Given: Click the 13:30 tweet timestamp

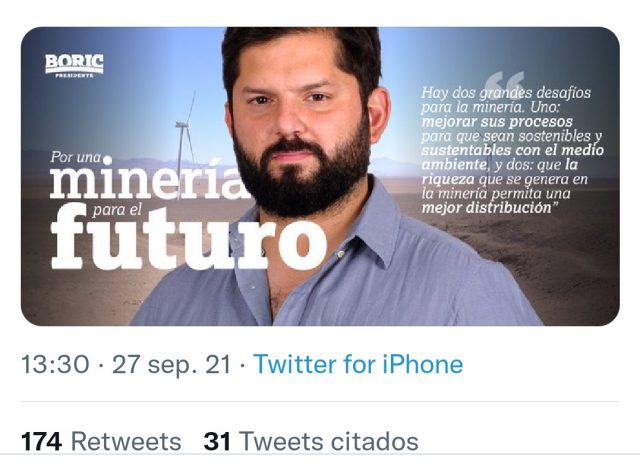Looking at the screenshot, I should tap(55, 364).
